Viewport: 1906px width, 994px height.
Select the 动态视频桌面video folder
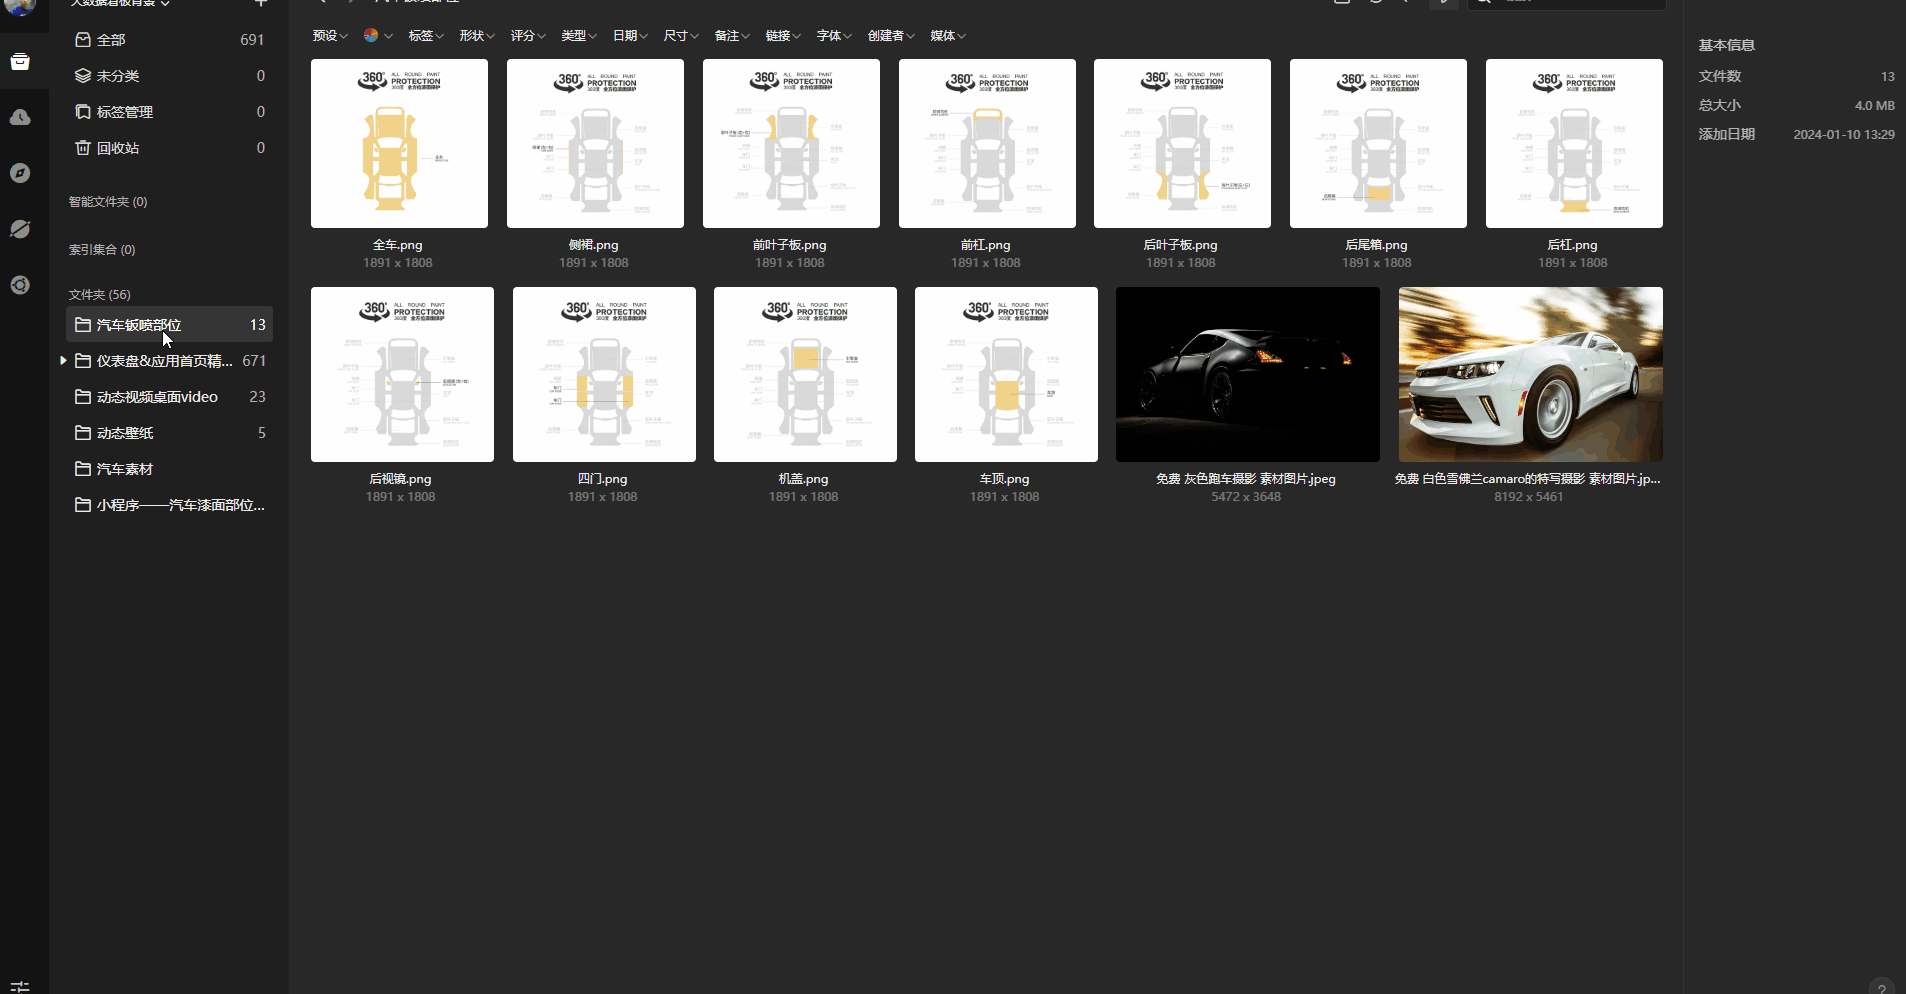click(x=169, y=397)
